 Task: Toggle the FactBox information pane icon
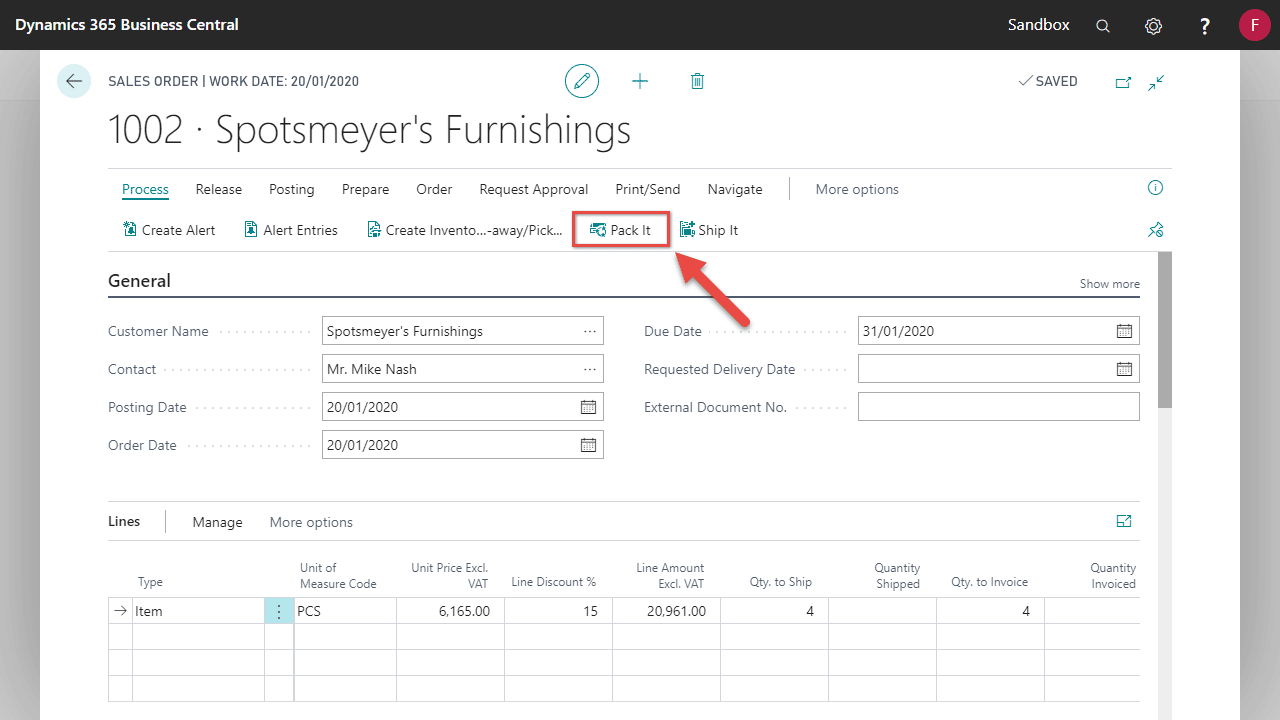(1155, 188)
